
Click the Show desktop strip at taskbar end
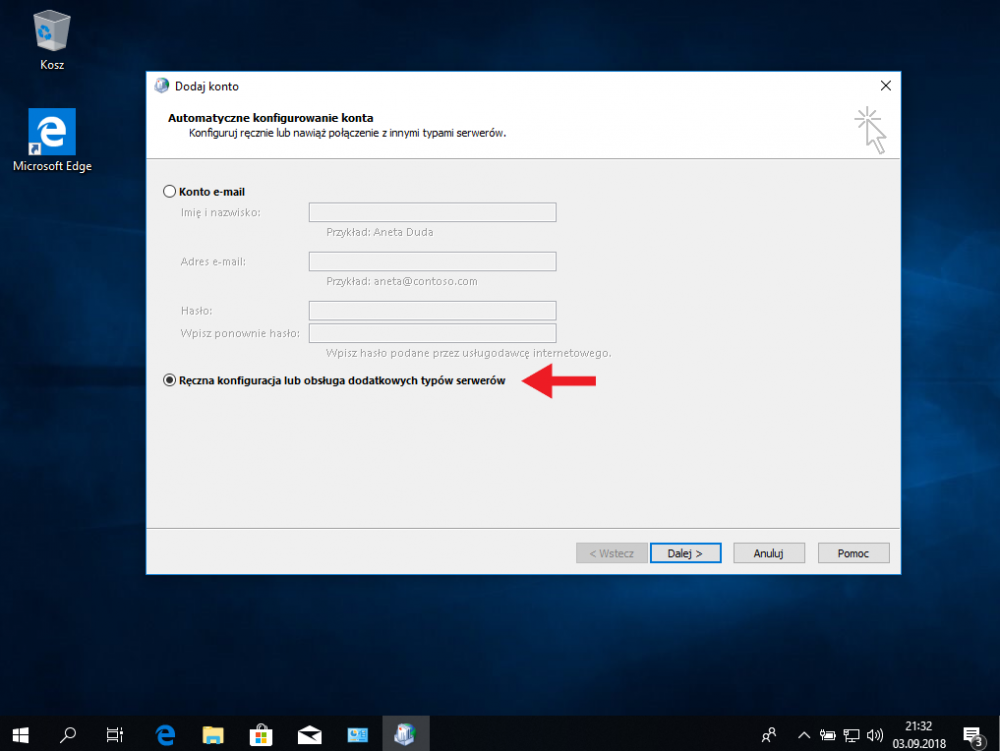click(997, 734)
